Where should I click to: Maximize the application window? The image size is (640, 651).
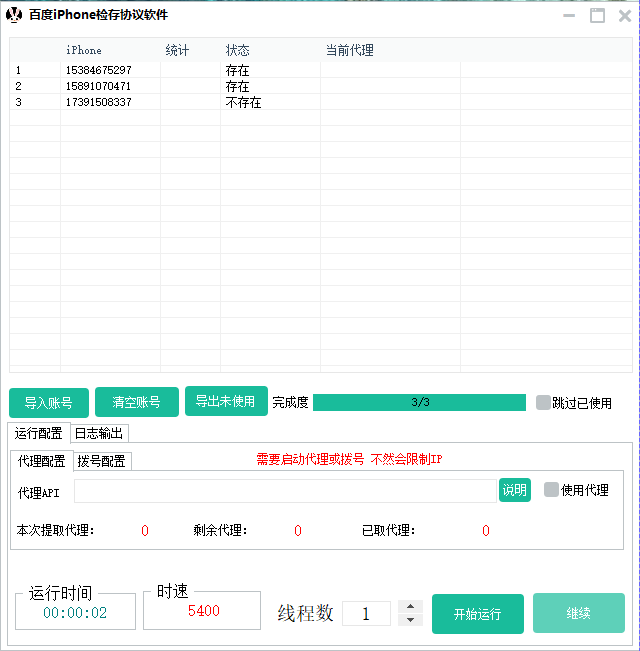tap(597, 15)
